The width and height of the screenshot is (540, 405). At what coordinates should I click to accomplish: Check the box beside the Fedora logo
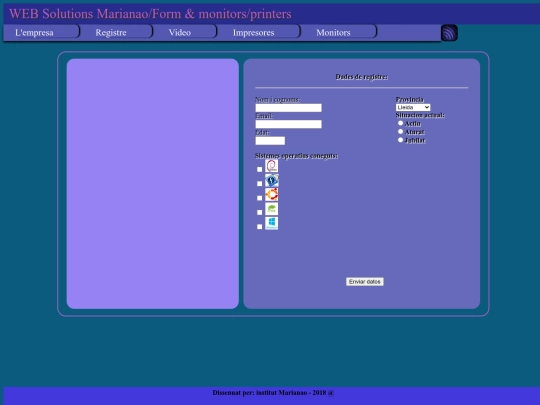[260, 184]
